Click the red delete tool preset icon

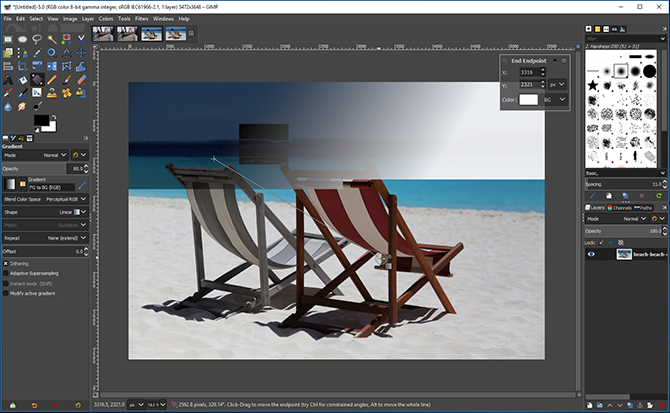pyautogui.click(x=58, y=404)
